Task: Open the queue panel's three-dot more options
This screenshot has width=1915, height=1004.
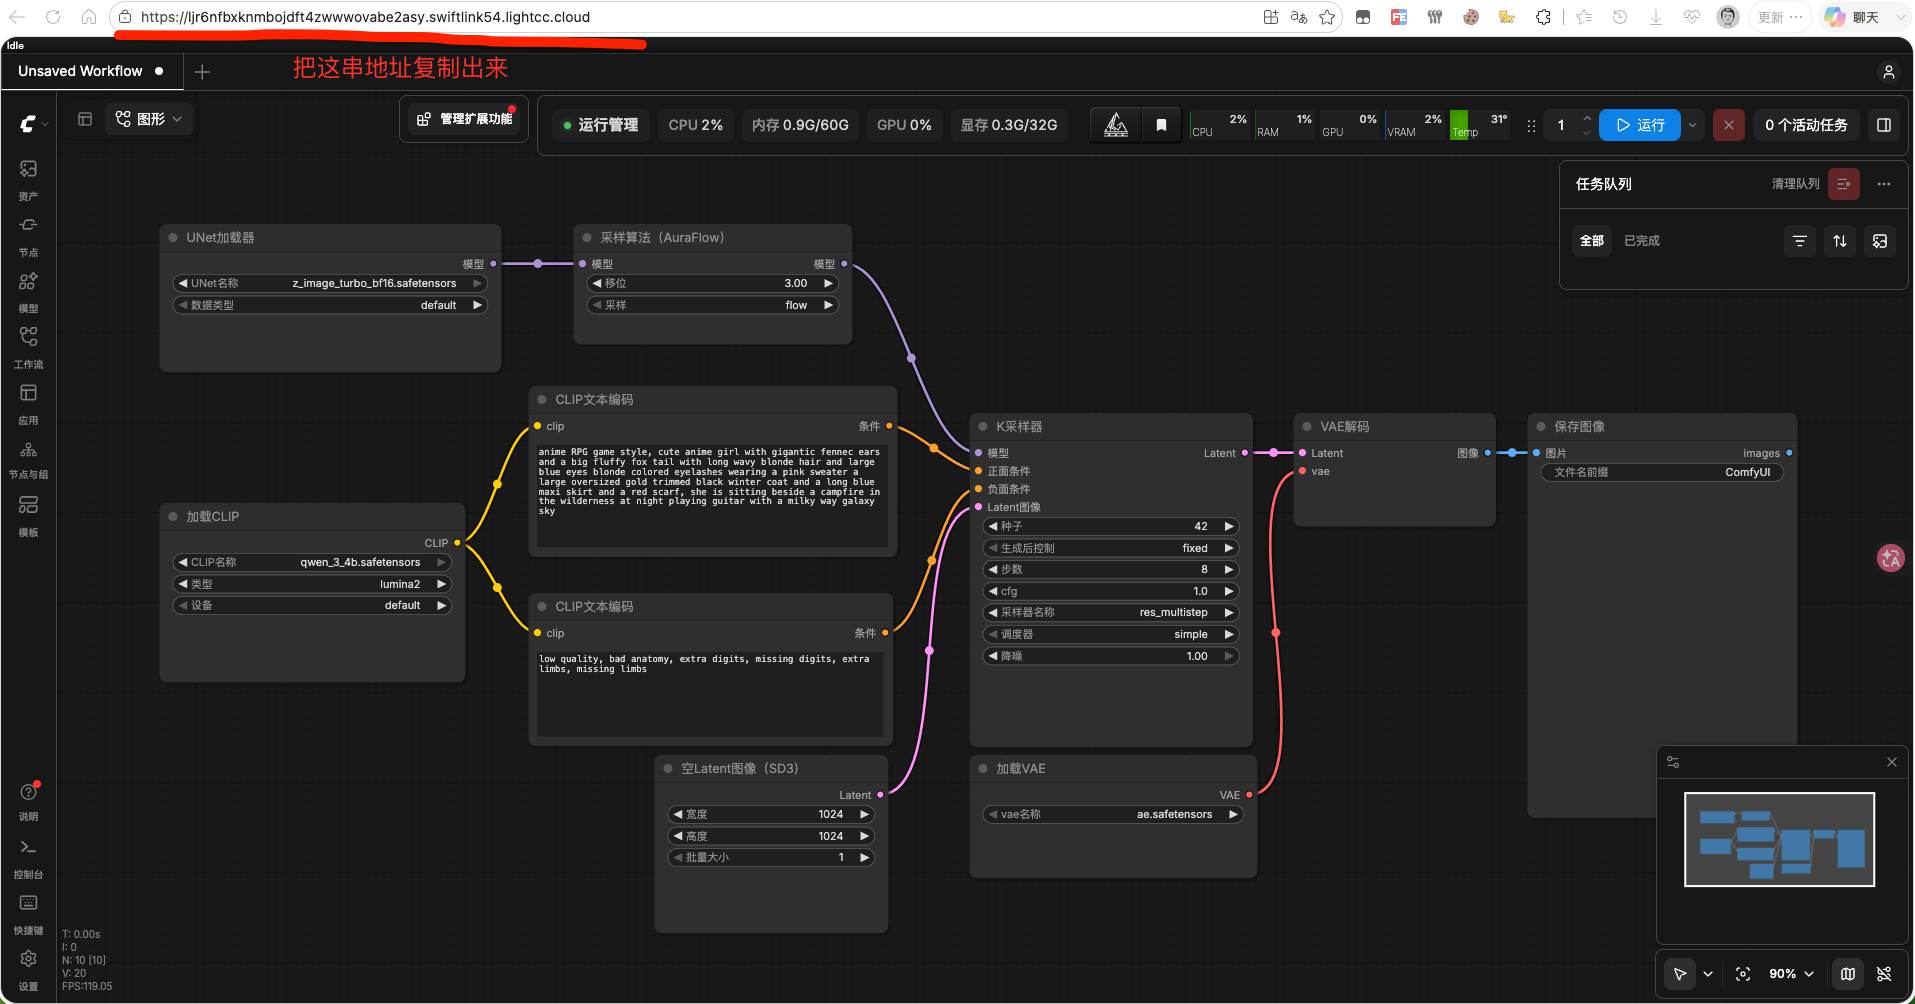Action: point(1884,184)
